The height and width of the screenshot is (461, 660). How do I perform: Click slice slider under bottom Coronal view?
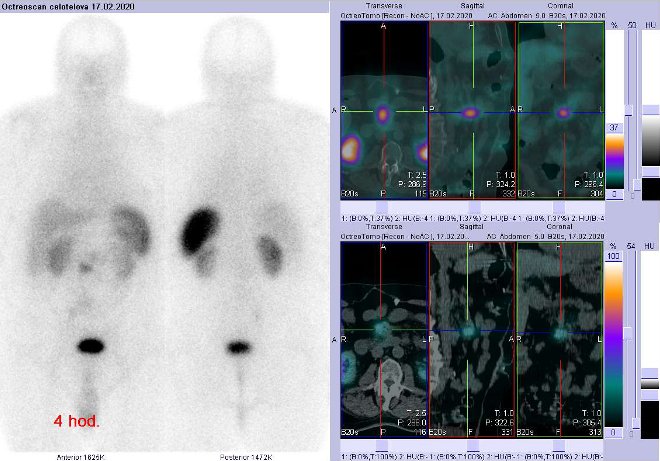pyautogui.click(x=559, y=443)
